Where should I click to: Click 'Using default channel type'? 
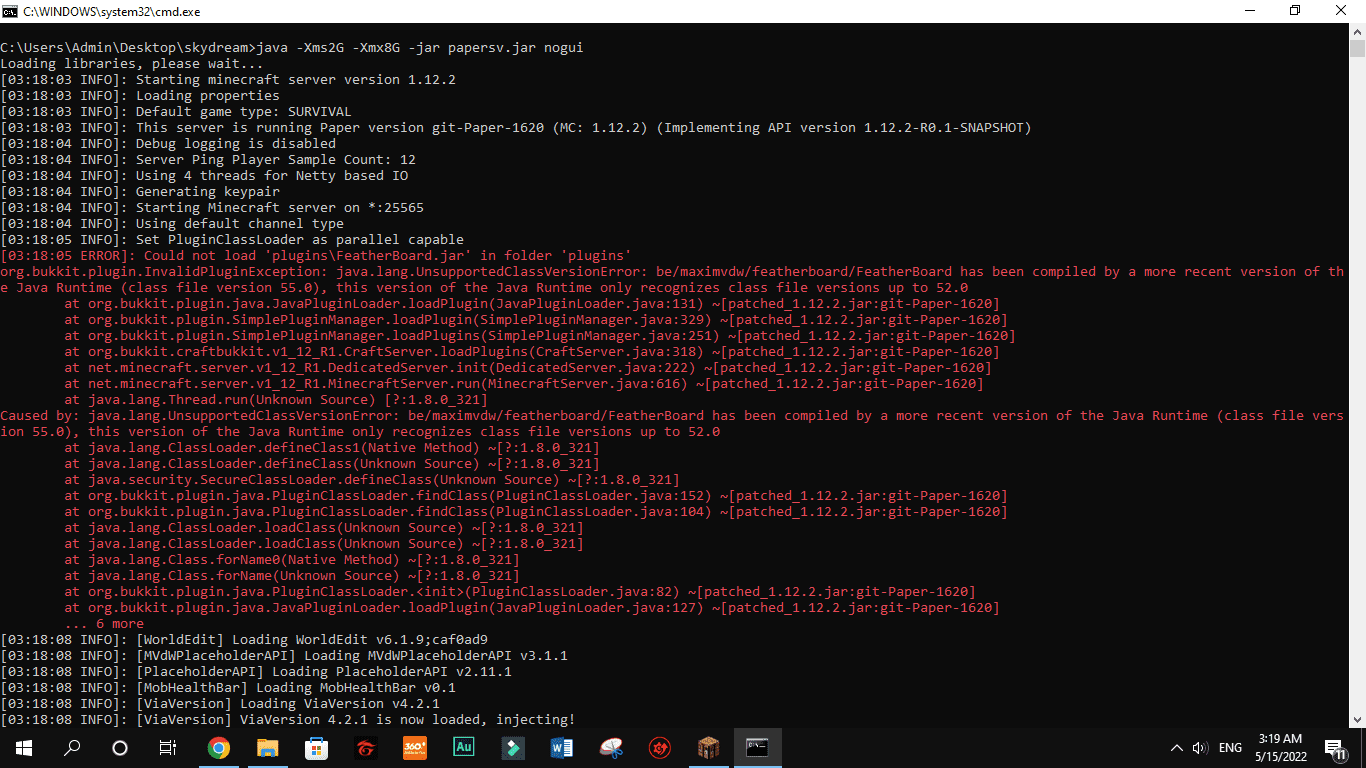[240, 224]
